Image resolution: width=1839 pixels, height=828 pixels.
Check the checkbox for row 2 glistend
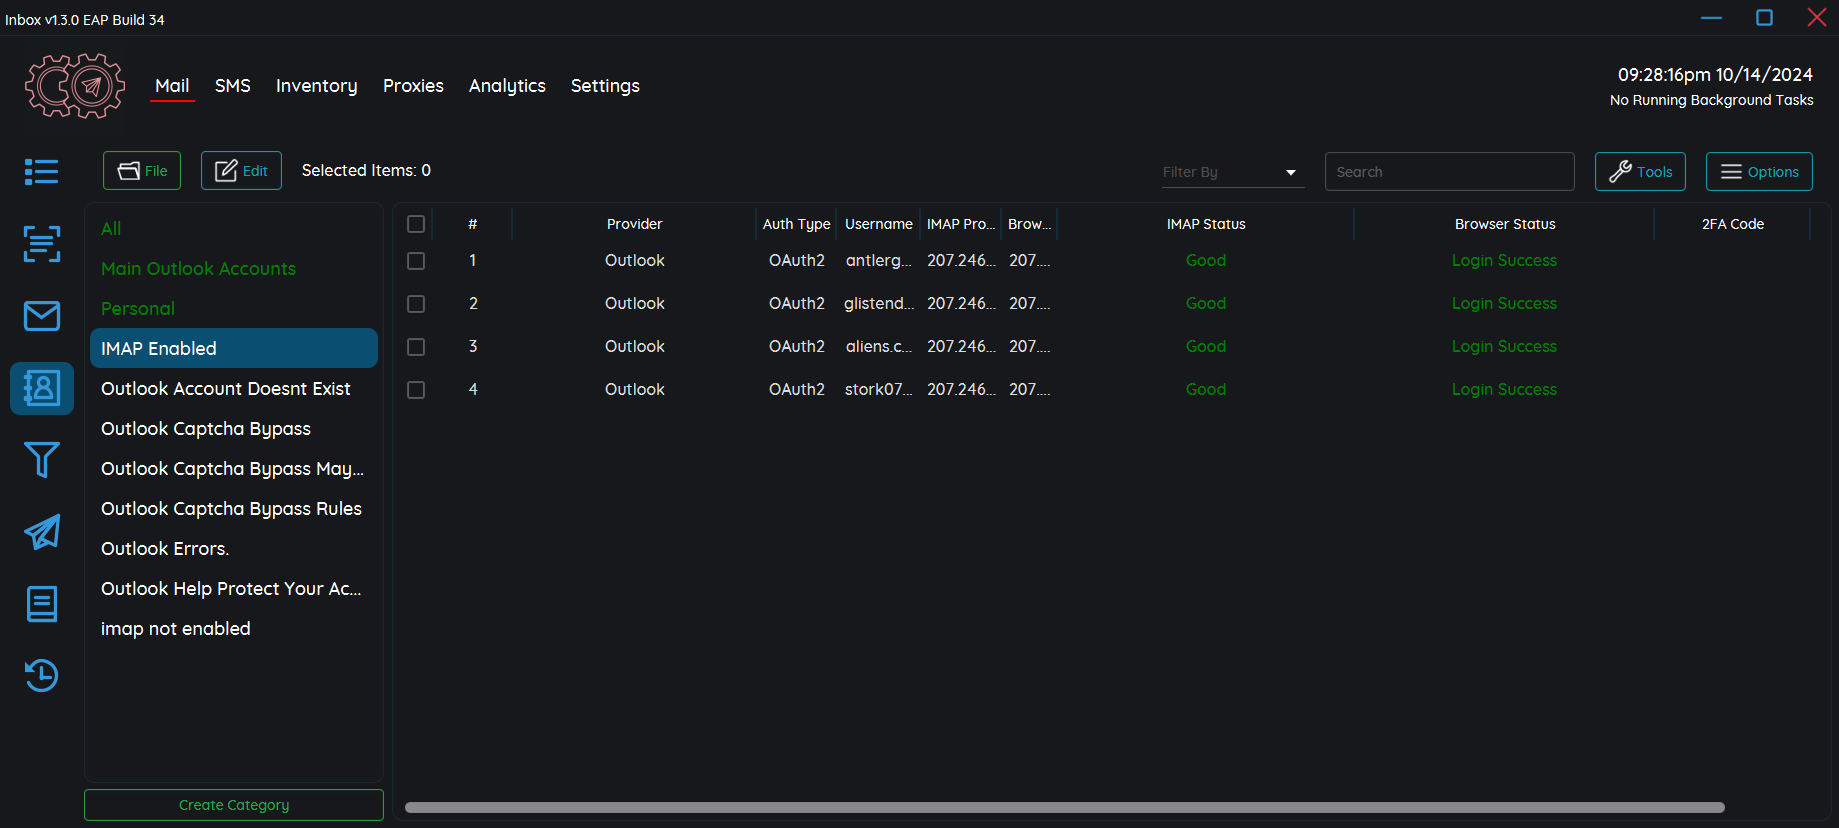point(416,304)
